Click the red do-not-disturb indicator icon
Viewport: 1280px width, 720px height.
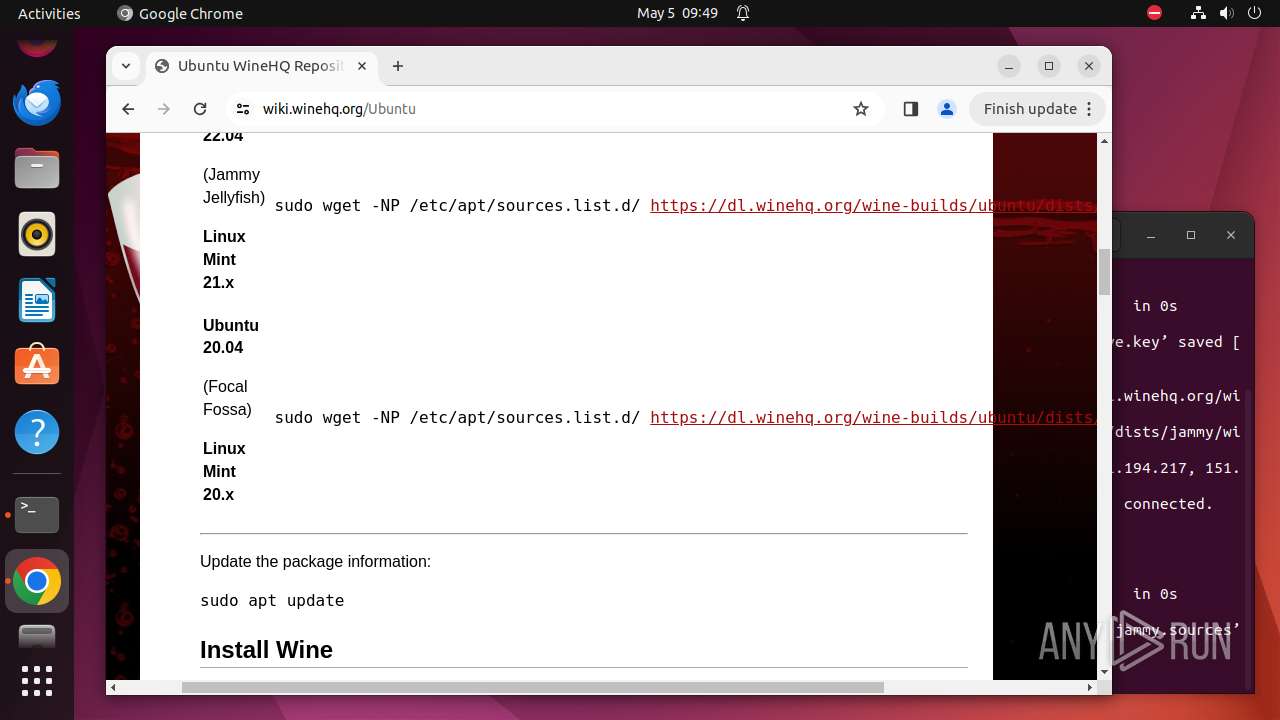coord(1155,13)
